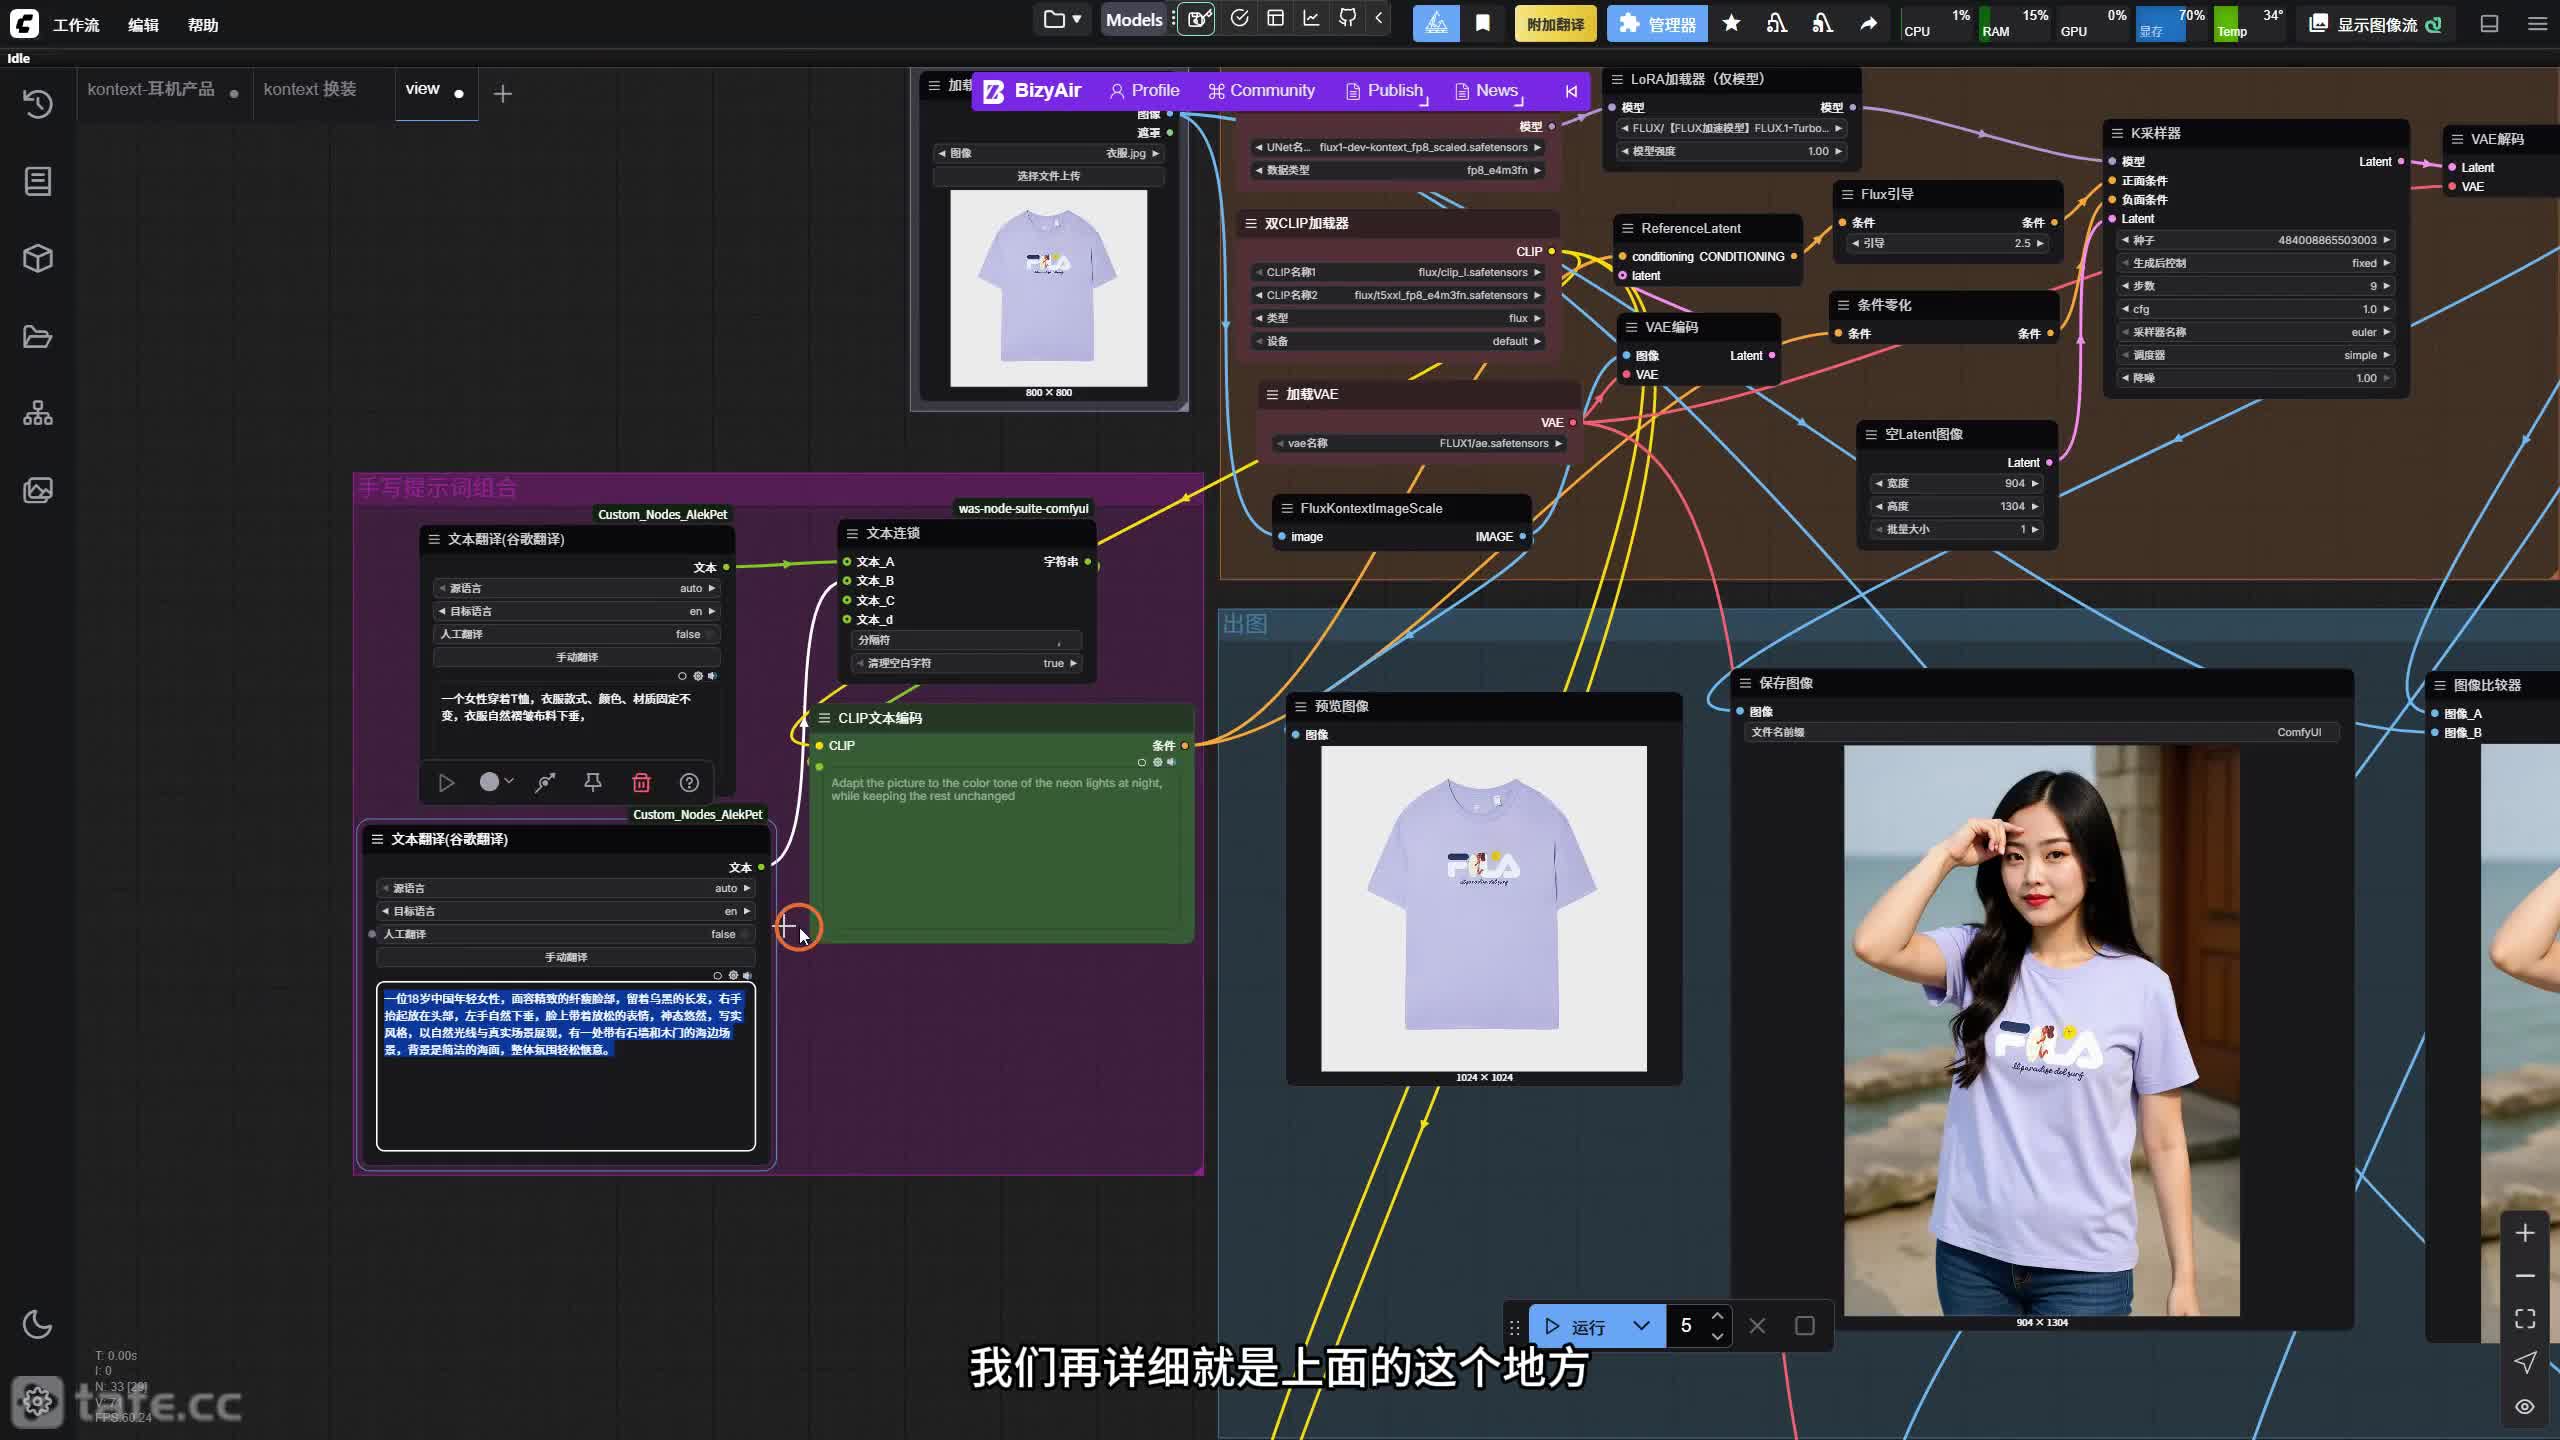Viewport: 2560px width, 1440px height.
Task: Adjust 模型强度 1.00 slider in LoRA加载器
Action: (1732, 151)
